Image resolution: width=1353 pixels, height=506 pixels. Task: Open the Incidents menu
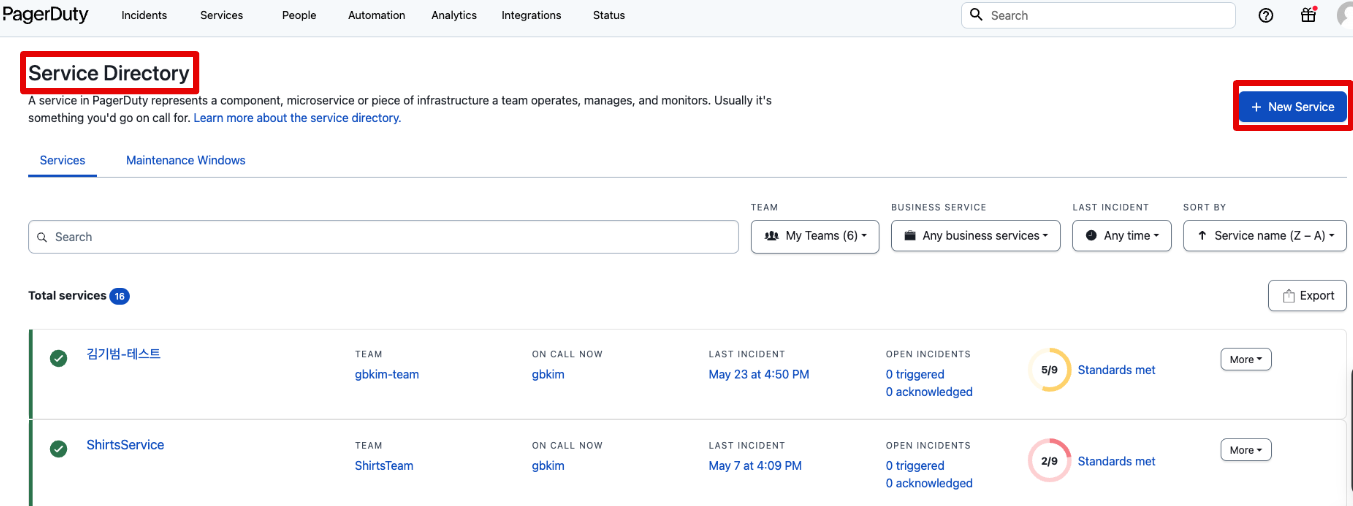click(x=144, y=15)
